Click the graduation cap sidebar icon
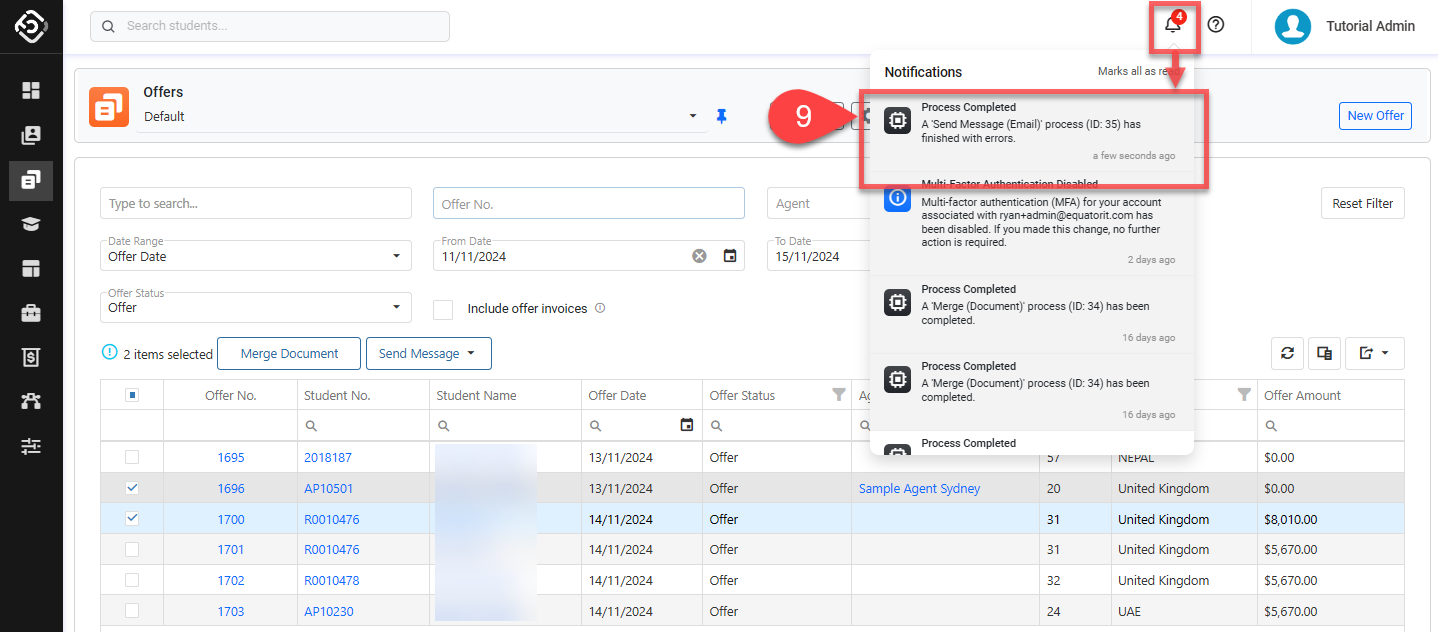1438x632 pixels. coord(31,224)
